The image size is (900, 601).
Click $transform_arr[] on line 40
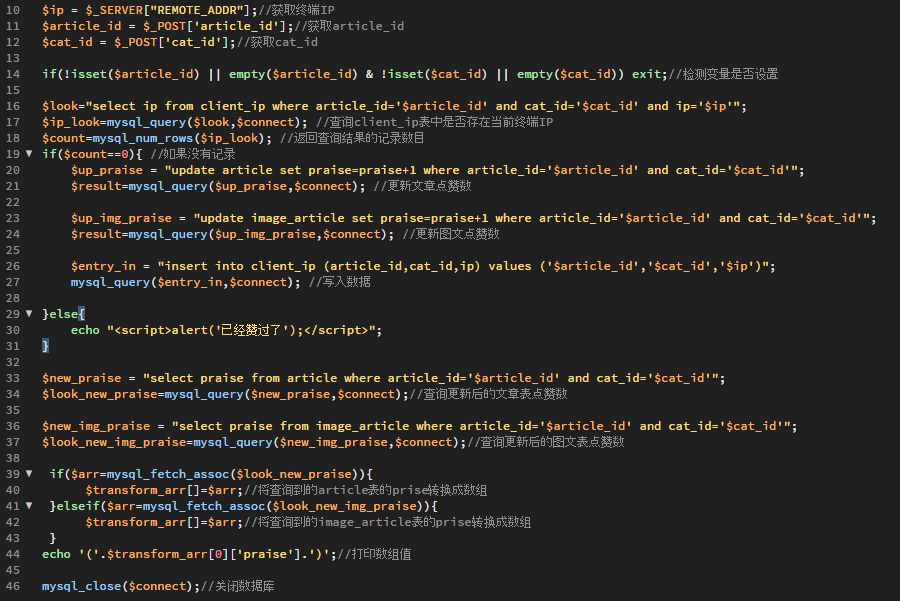pos(143,490)
